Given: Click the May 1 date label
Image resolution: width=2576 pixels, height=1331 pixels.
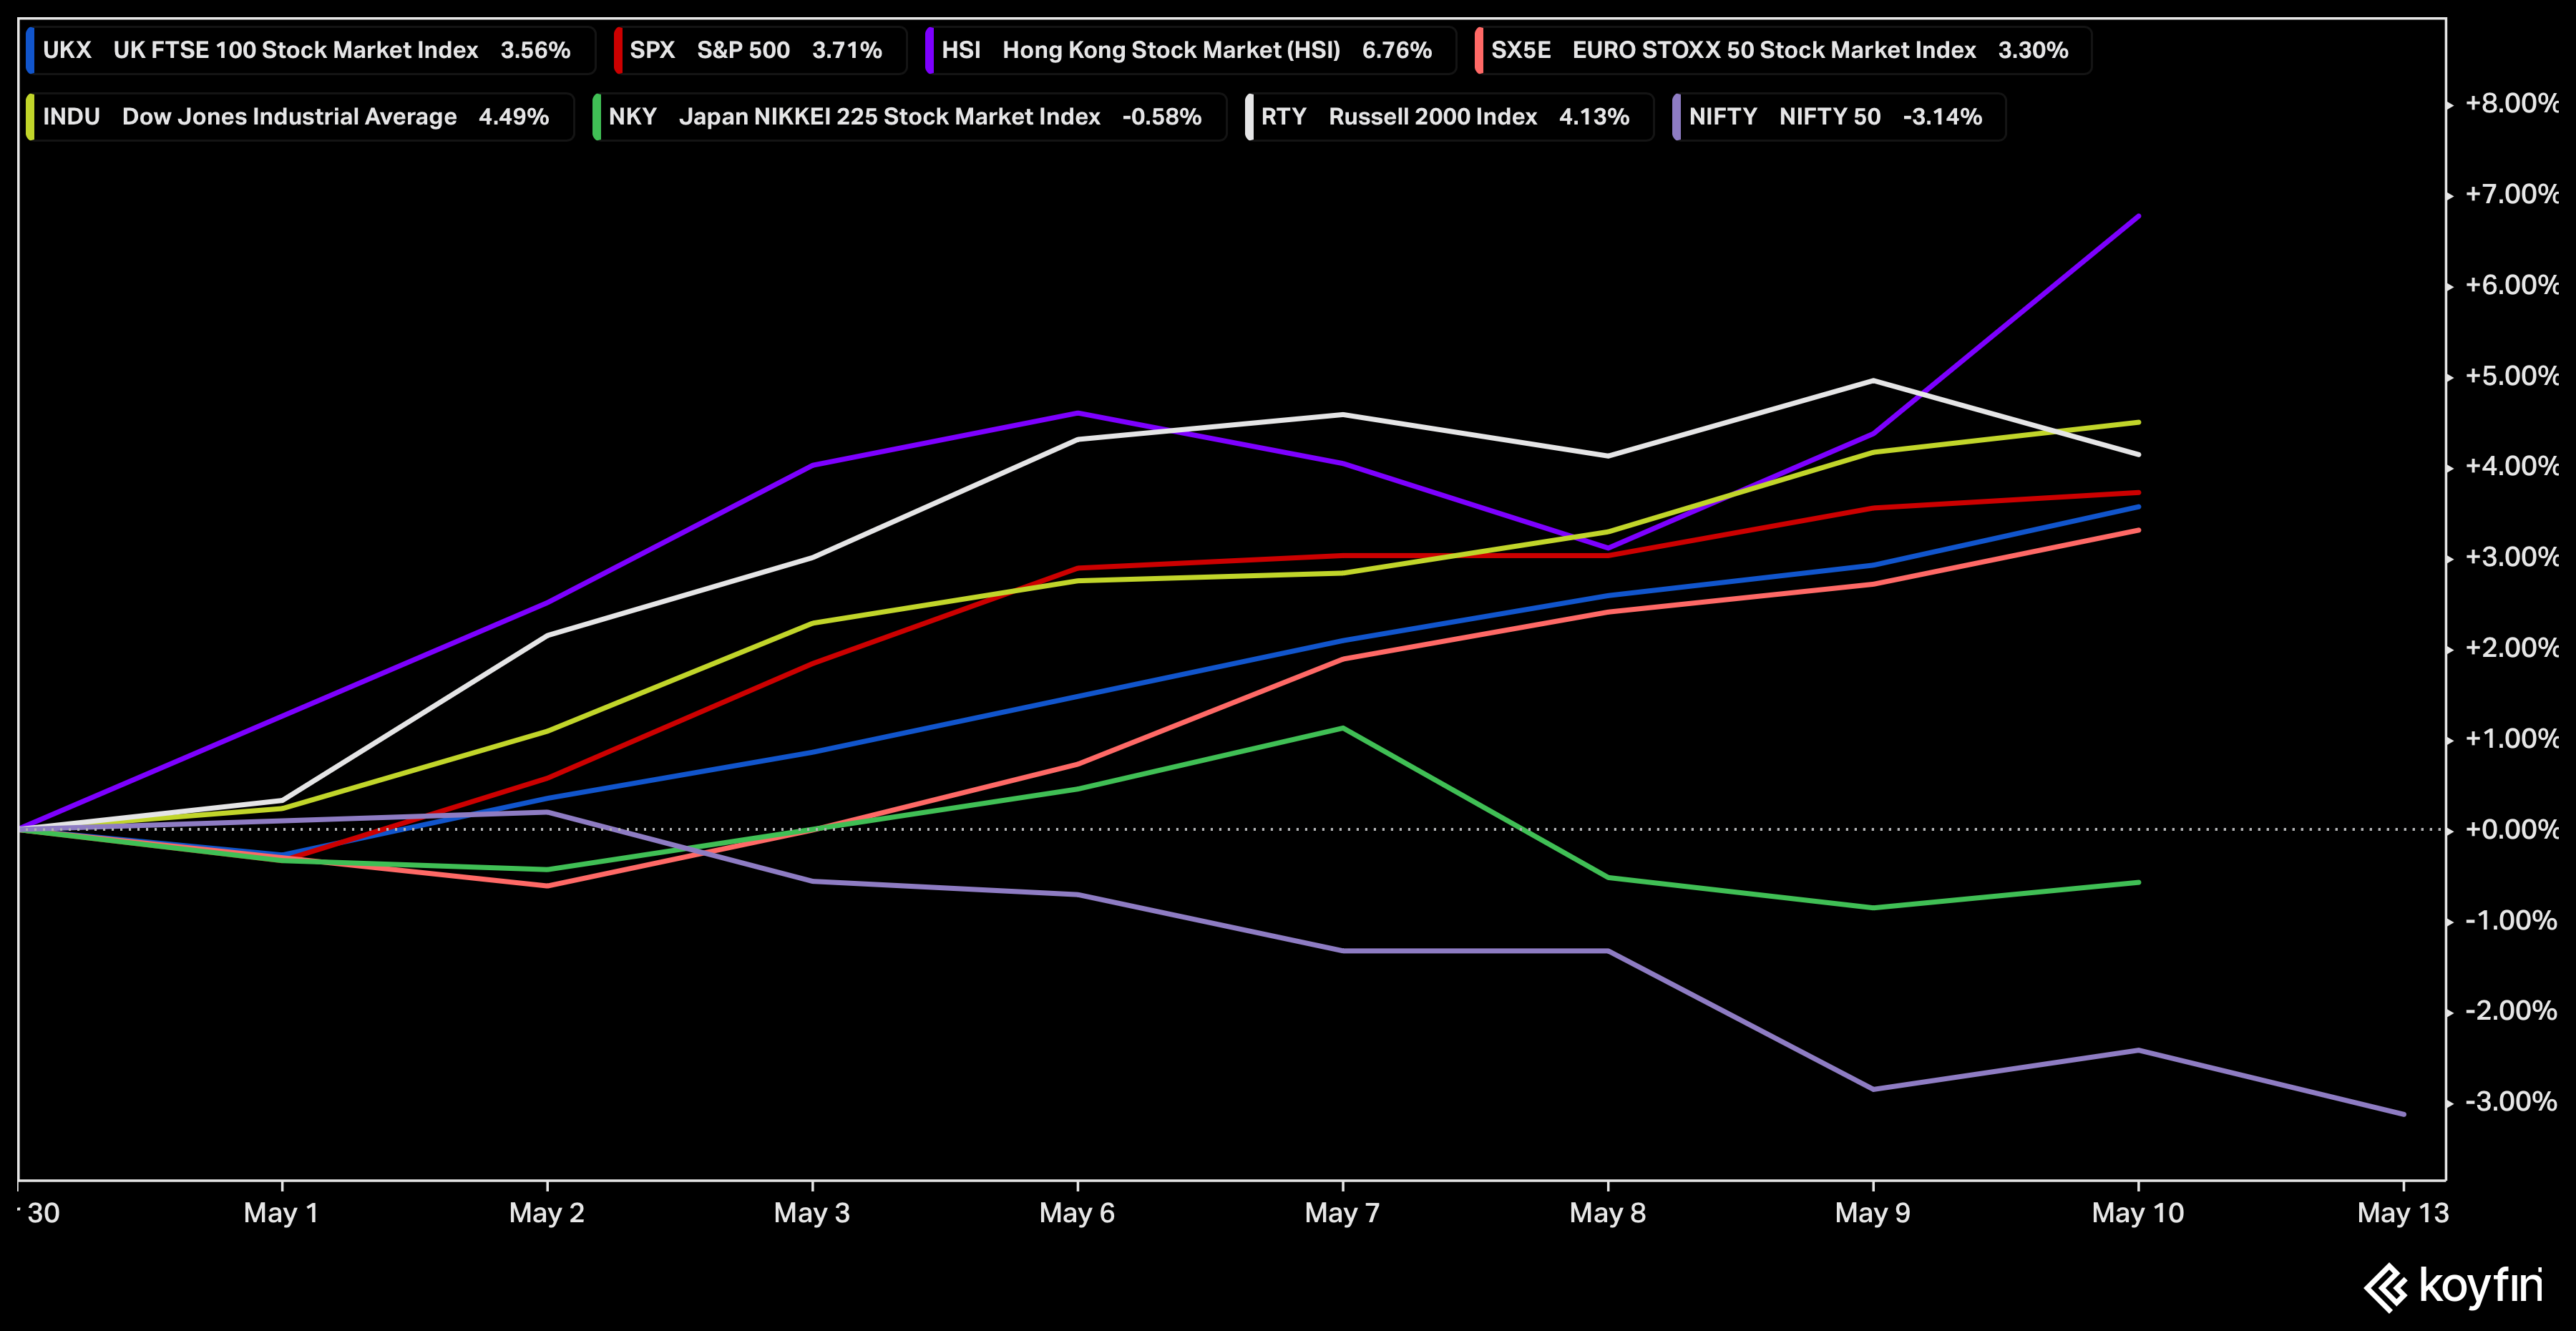Looking at the screenshot, I should click(281, 1213).
